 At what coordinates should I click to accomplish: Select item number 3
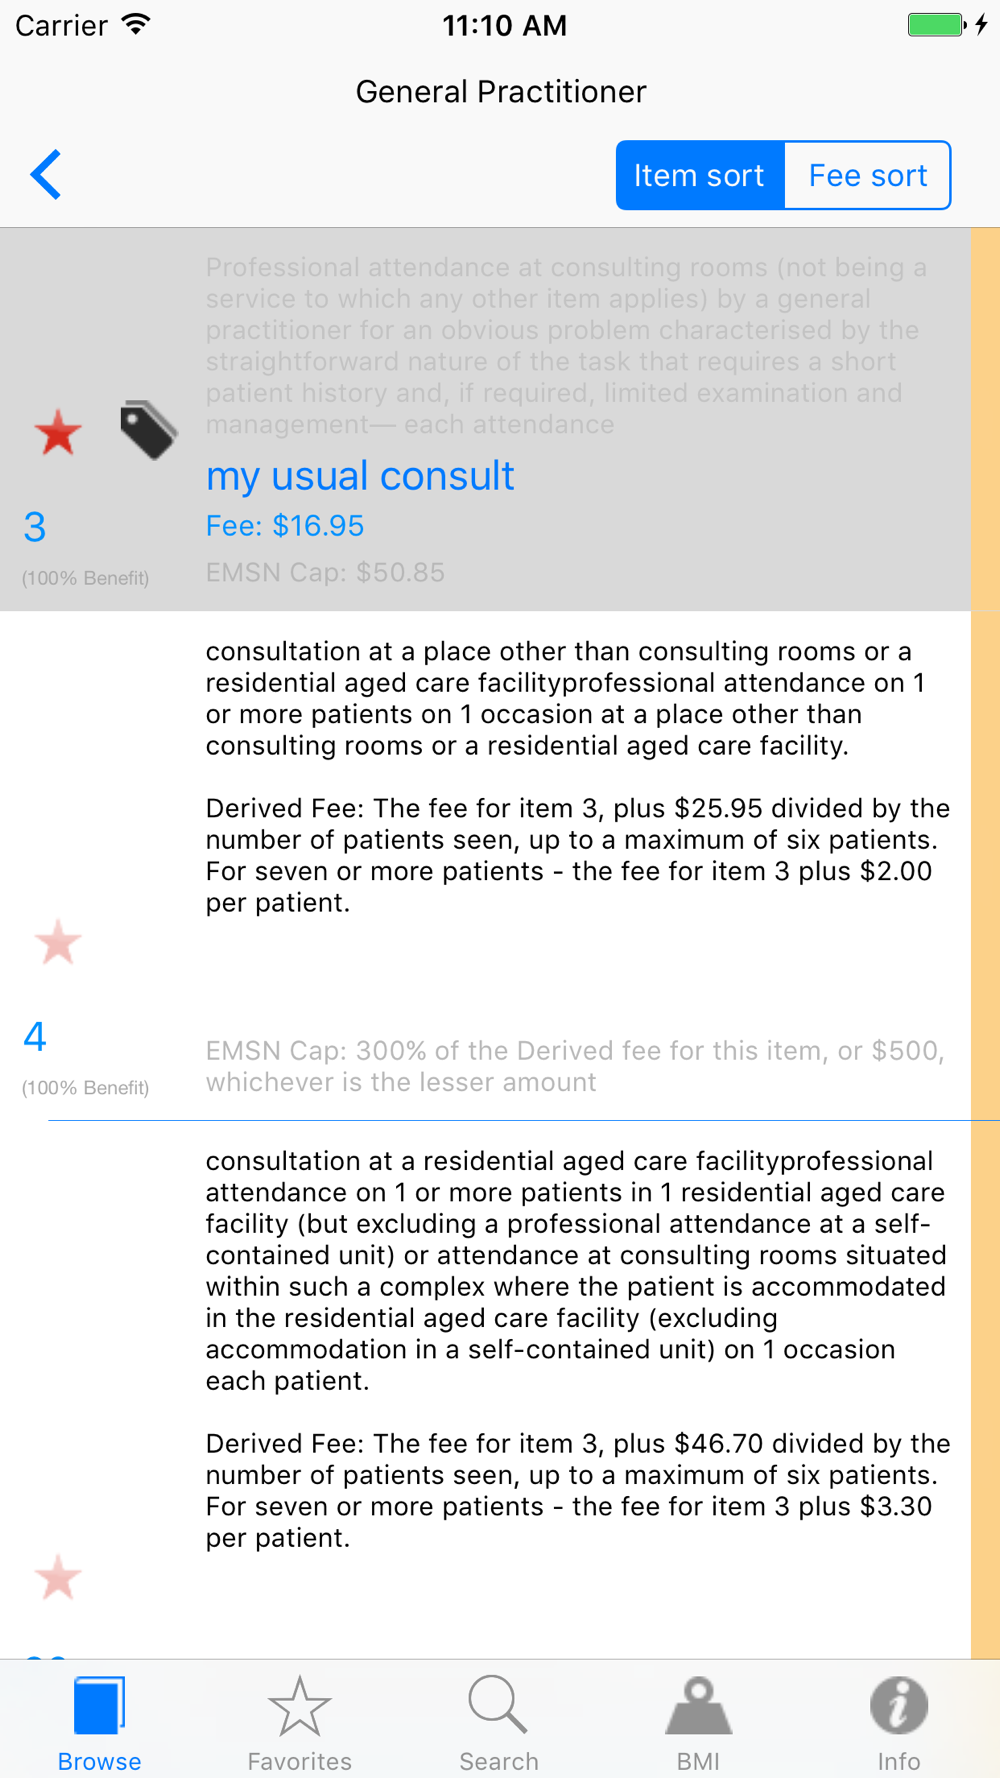click(x=35, y=527)
